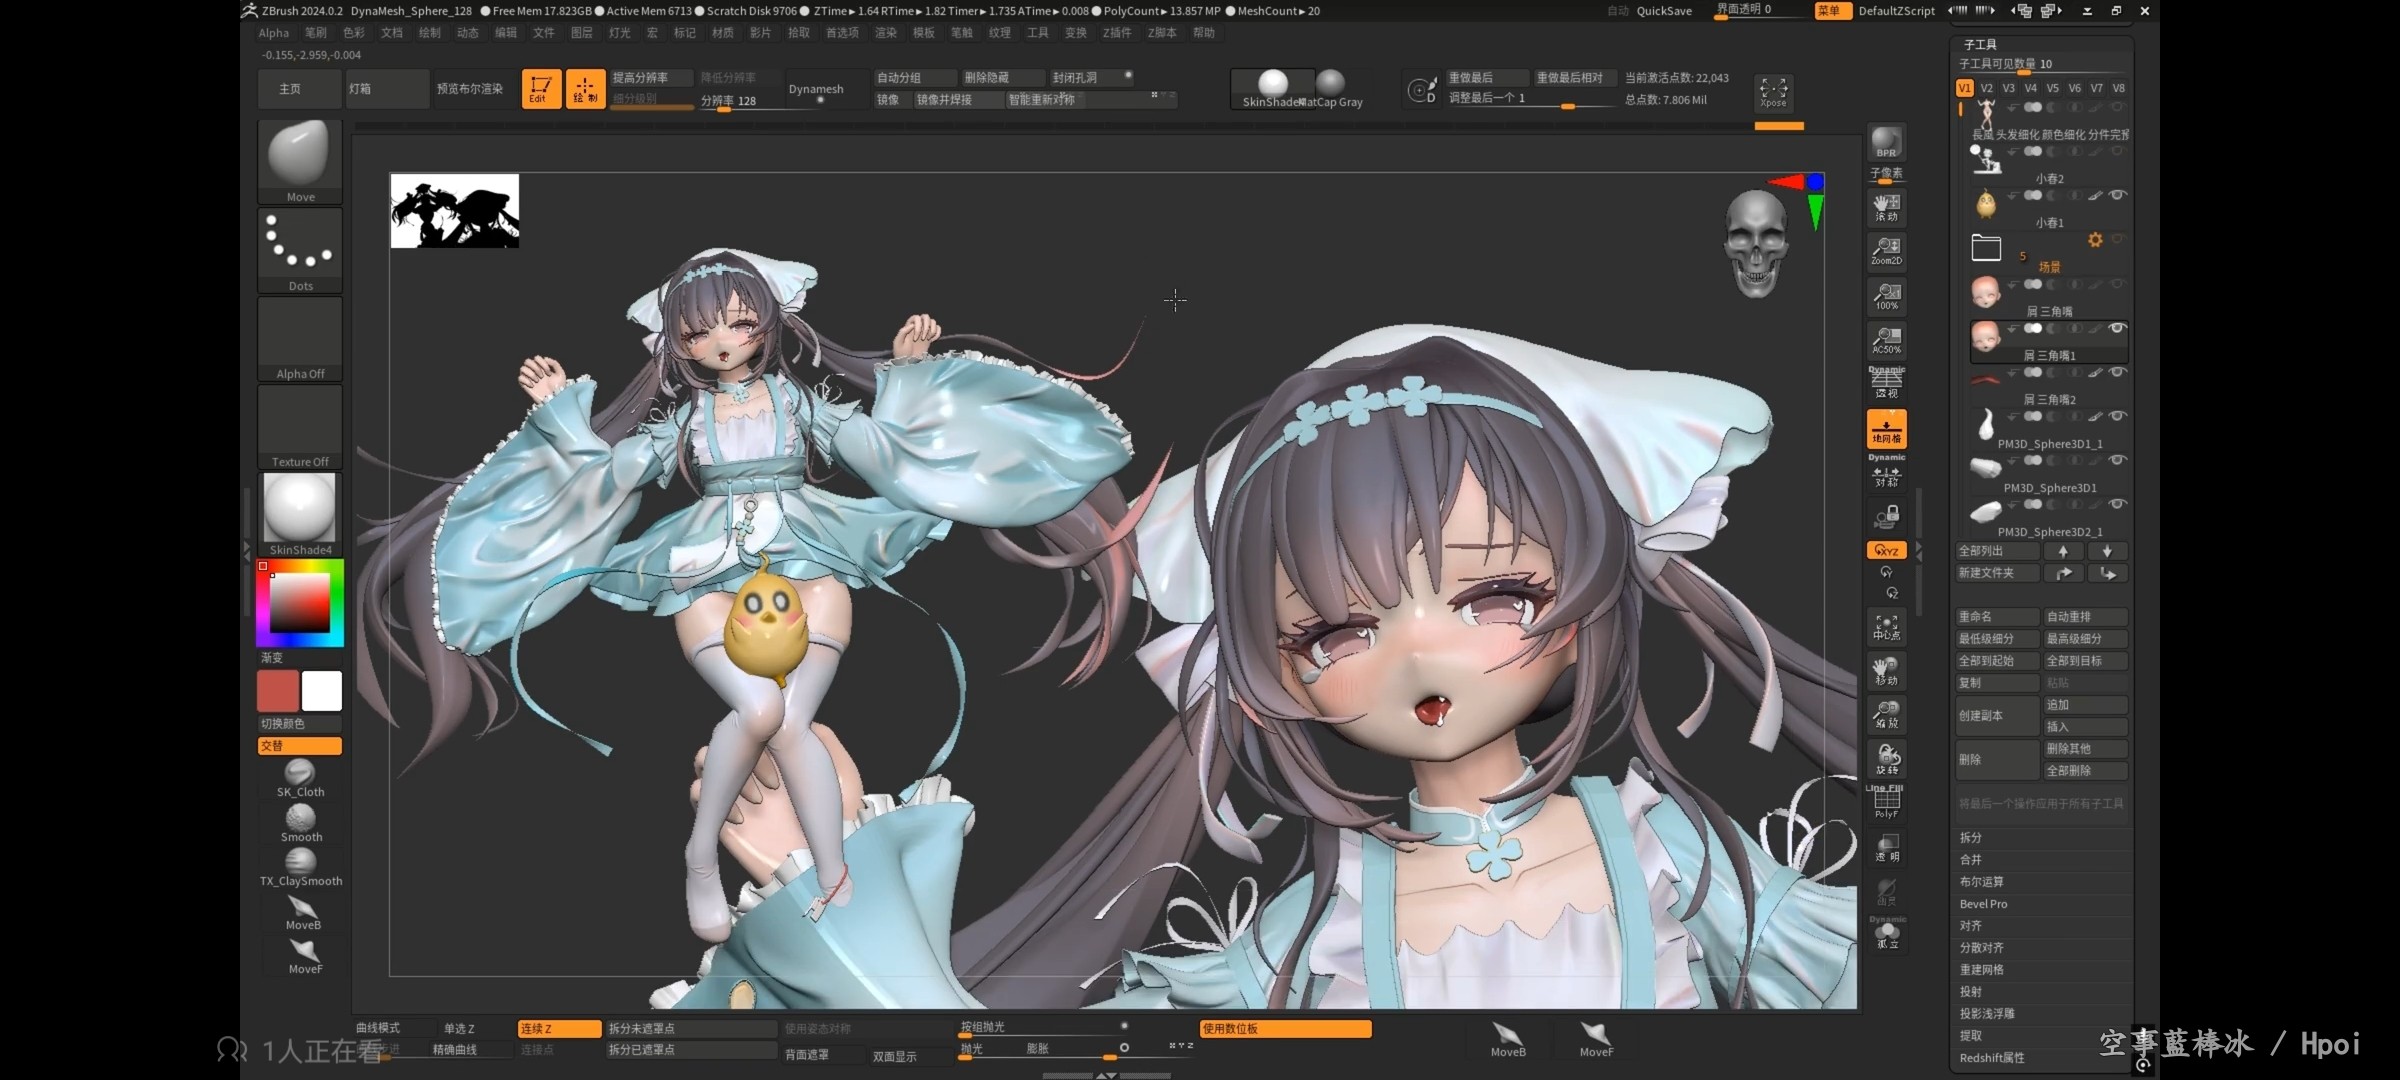Screen dimensions: 2400x1080
Task: Click the 滚动 scroll canvas icon
Action: [x=1887, y=207]
